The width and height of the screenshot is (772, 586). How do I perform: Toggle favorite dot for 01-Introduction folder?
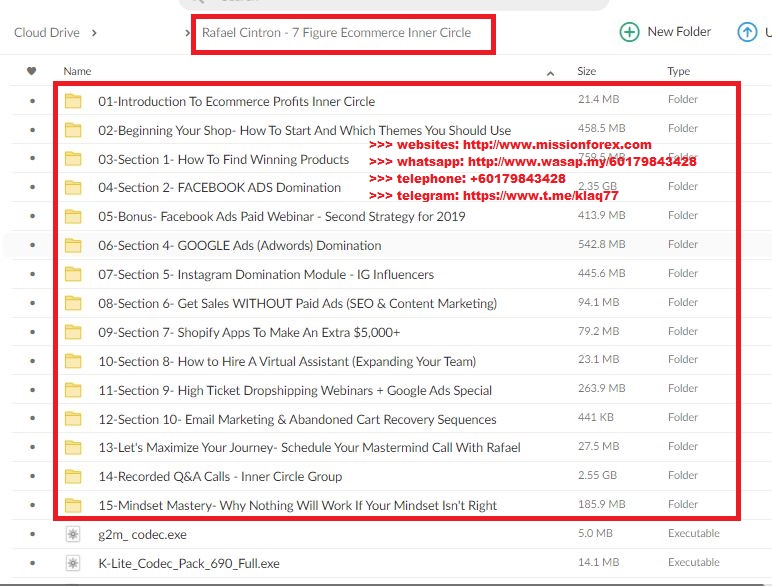(x=32, y=101)
